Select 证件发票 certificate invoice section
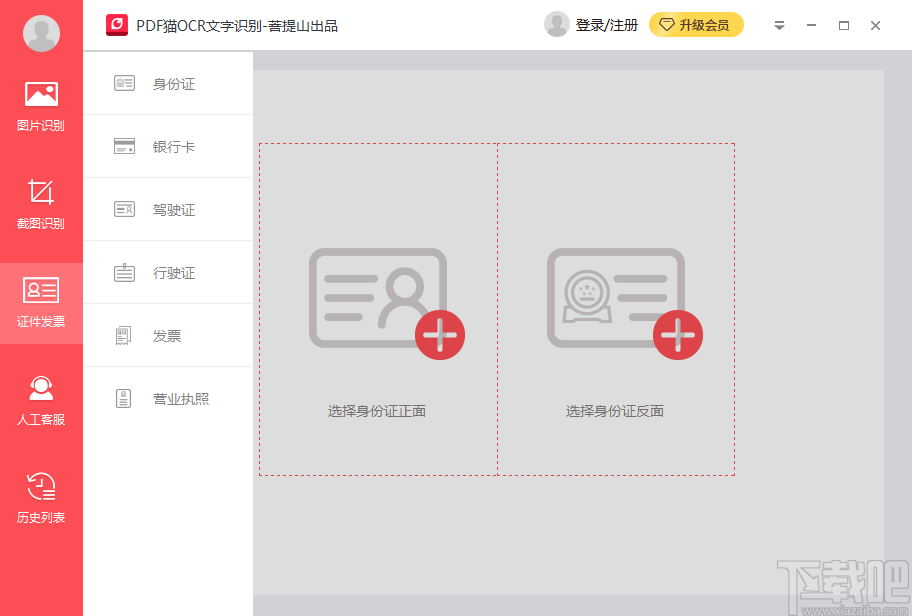912x616 pixels. pos(41,303)
